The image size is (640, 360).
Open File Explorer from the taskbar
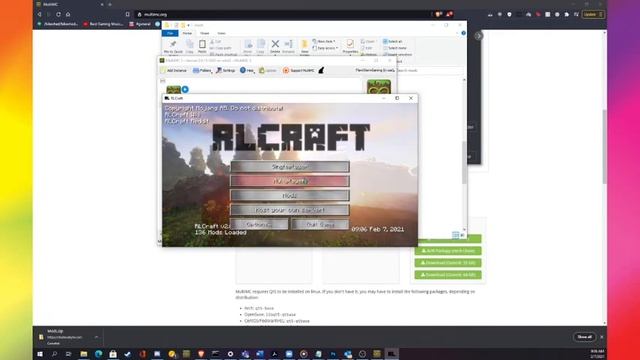tap(84, 354)
